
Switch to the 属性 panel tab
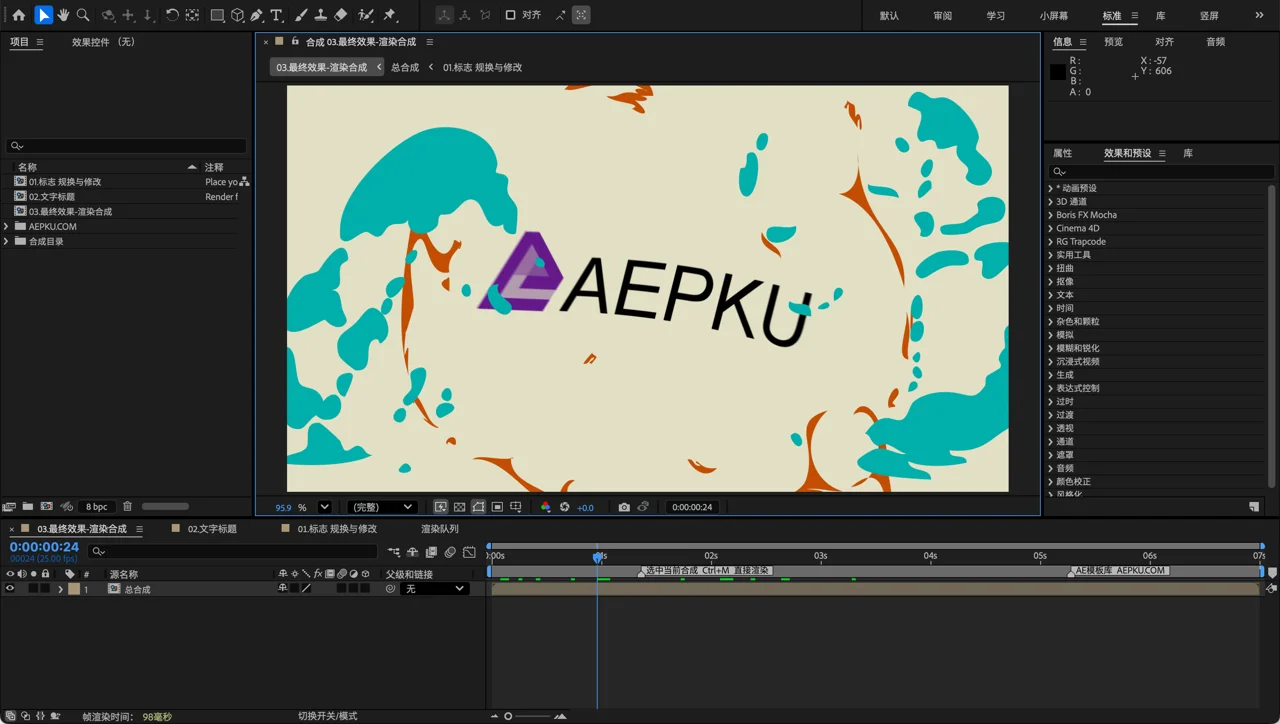click(x=1062, y=153)
